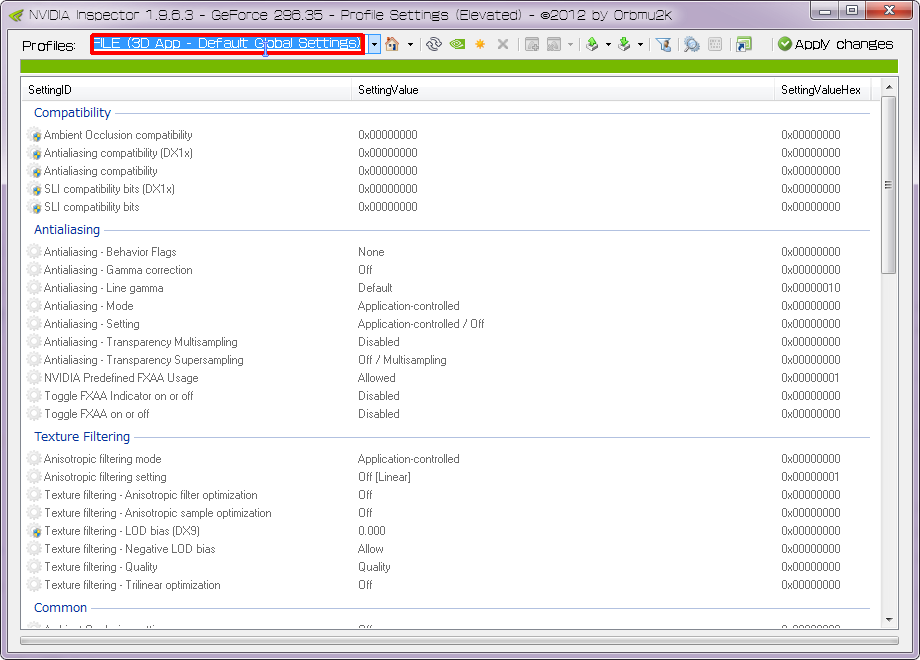The image size is (920, 660).
Task: Minimize the NVIDIA Inspector window
Action: pyautogui.click(x=826, y=11)
